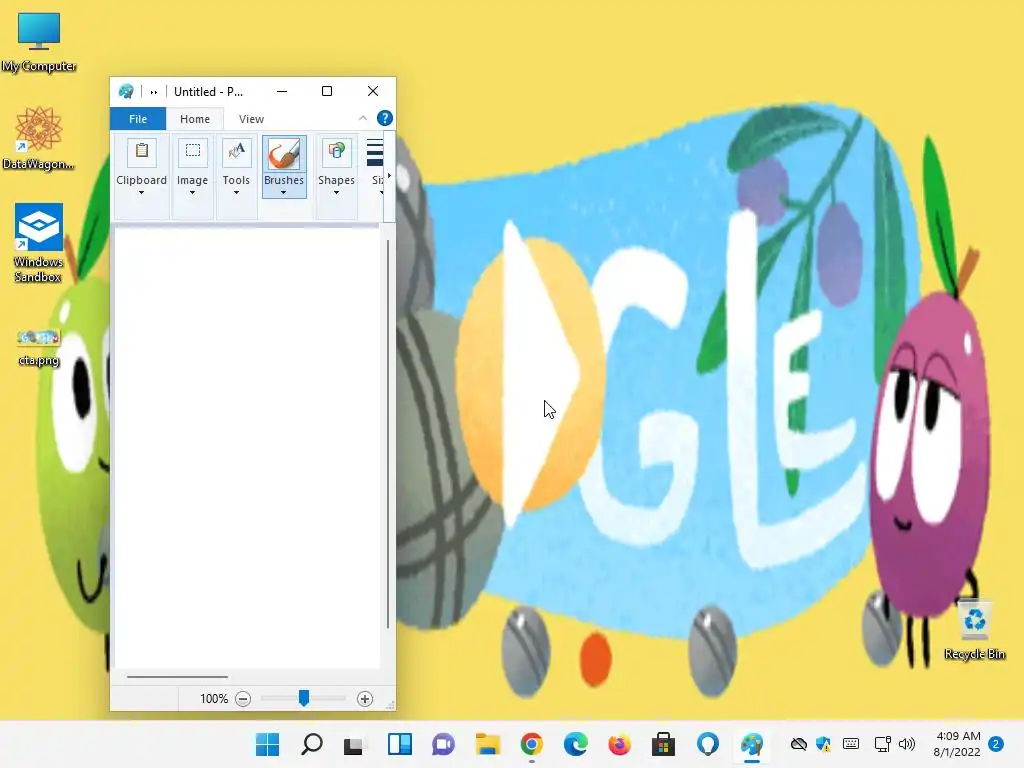Open taskbar Search

click(x=312, y=744)
